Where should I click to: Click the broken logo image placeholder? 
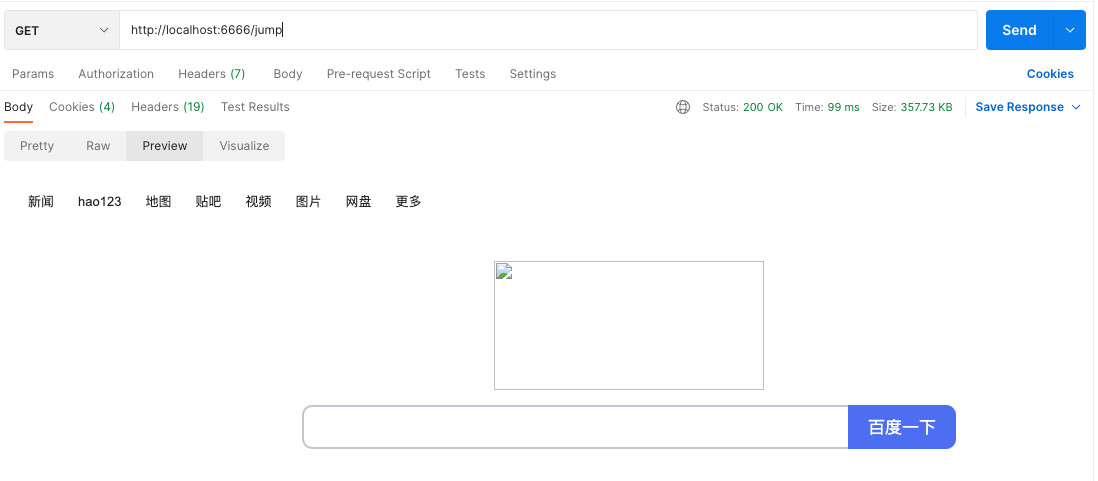click(629, 326)
